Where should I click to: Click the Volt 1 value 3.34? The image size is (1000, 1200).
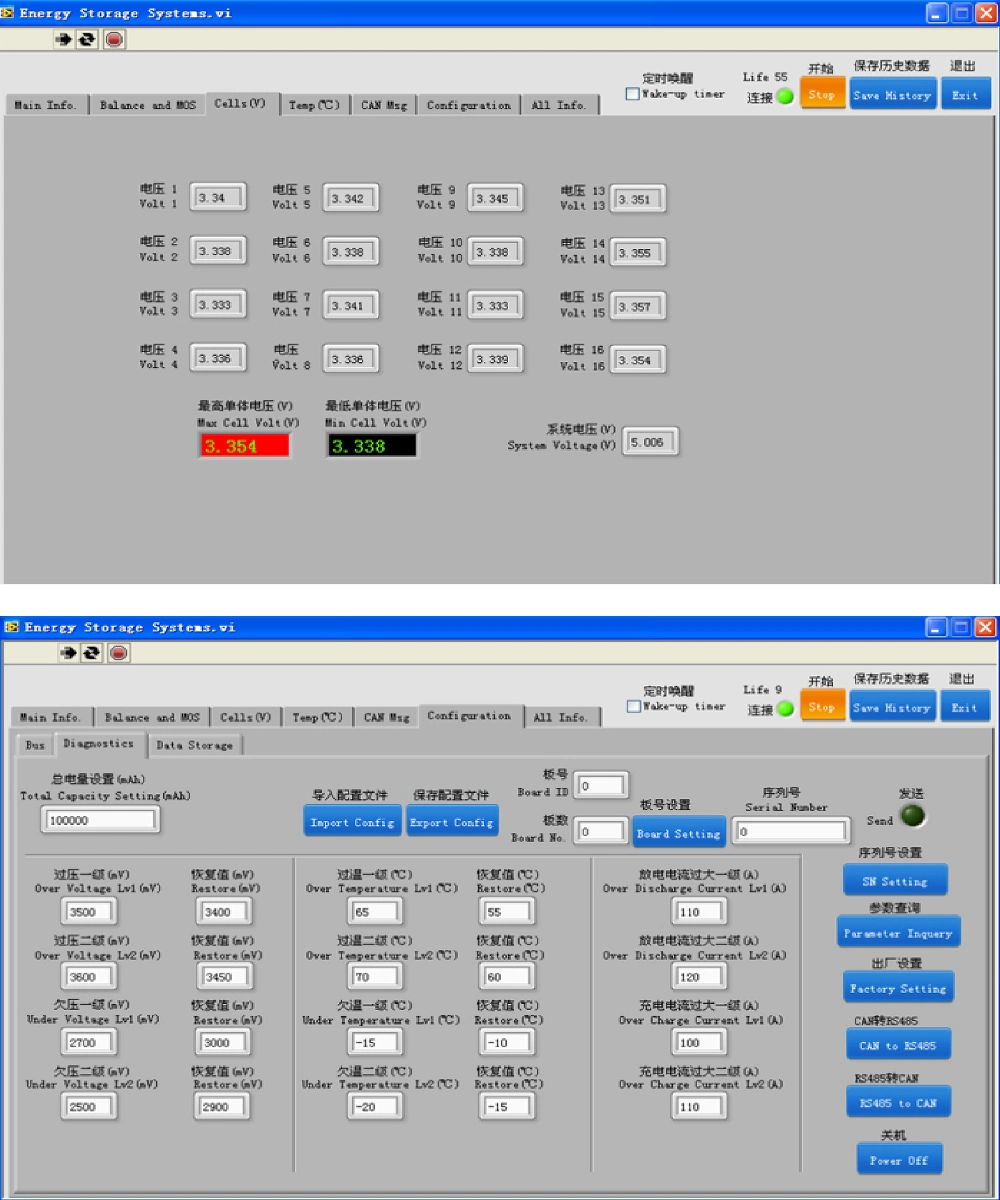(x=217, y=198)
